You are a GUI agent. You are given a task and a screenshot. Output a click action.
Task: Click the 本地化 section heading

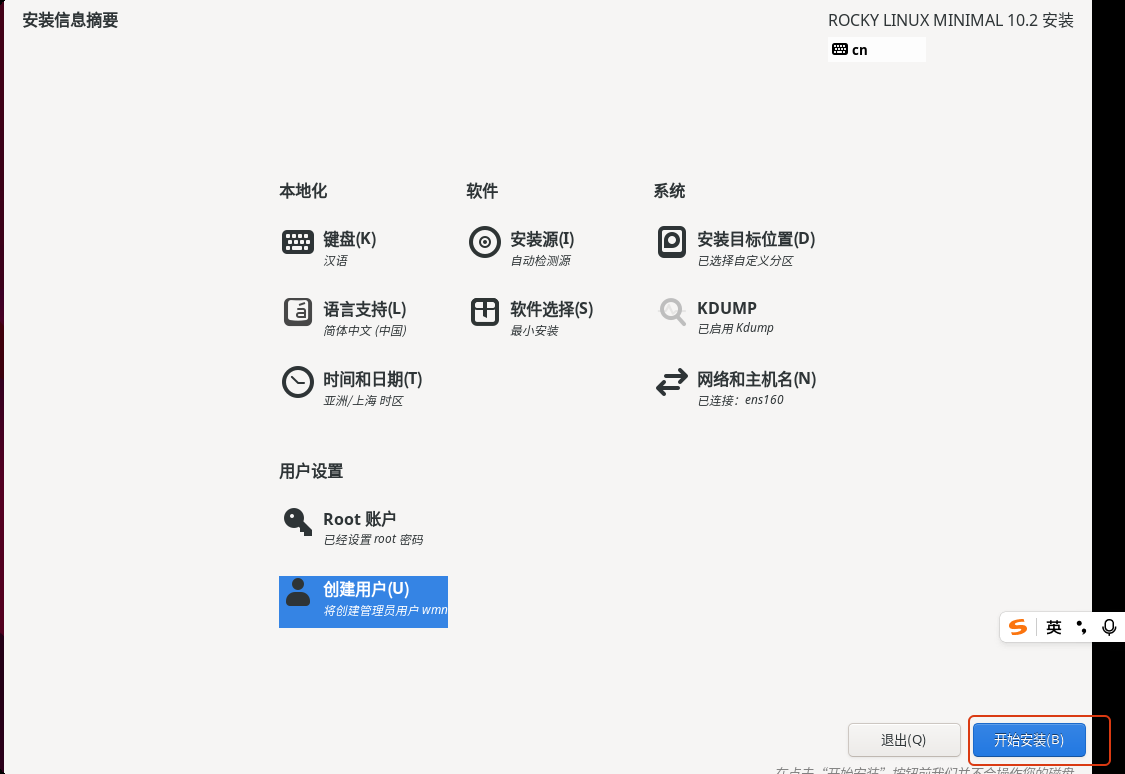click(303, 191)
